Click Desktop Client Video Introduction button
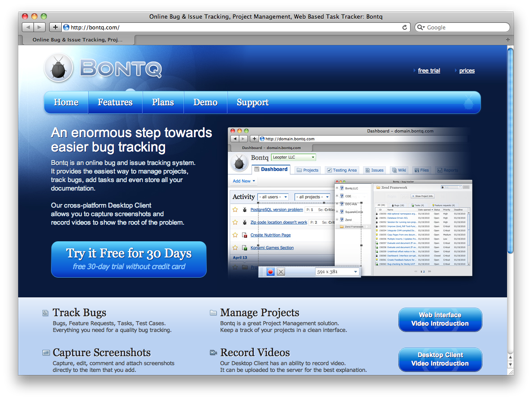This screenshot has height=400, width=532. pos(440,359)
